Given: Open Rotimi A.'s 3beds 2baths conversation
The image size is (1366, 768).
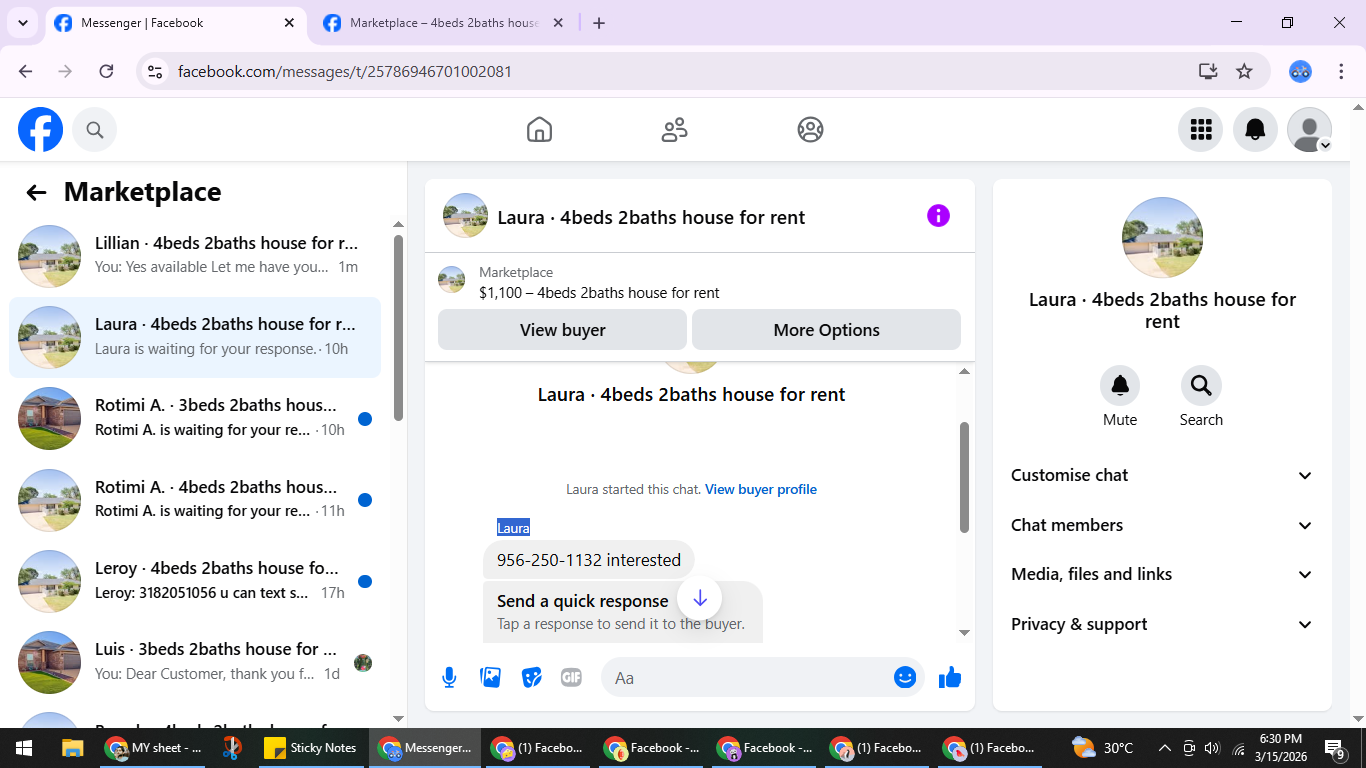Looking at the screenshot, I should (195, 418).
